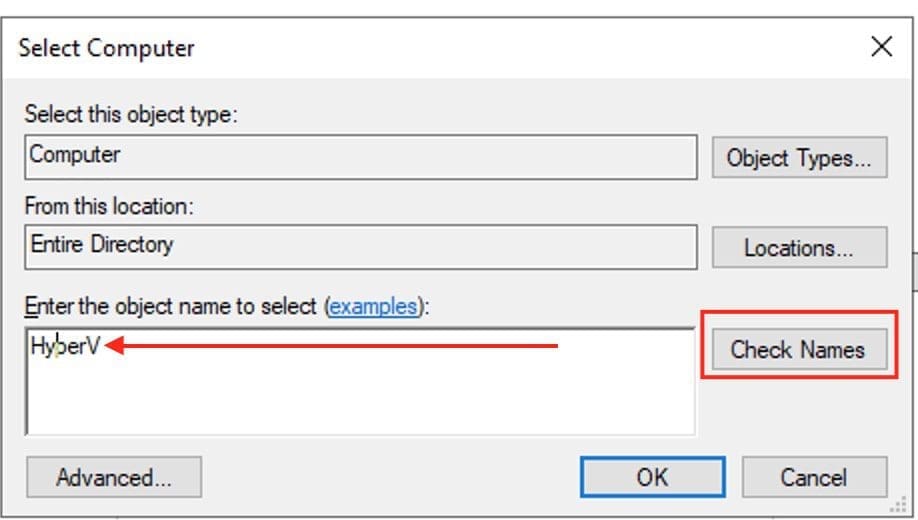
Task: Click the red arrow pointing at HyperV
Action: click(x=330, y=347)
